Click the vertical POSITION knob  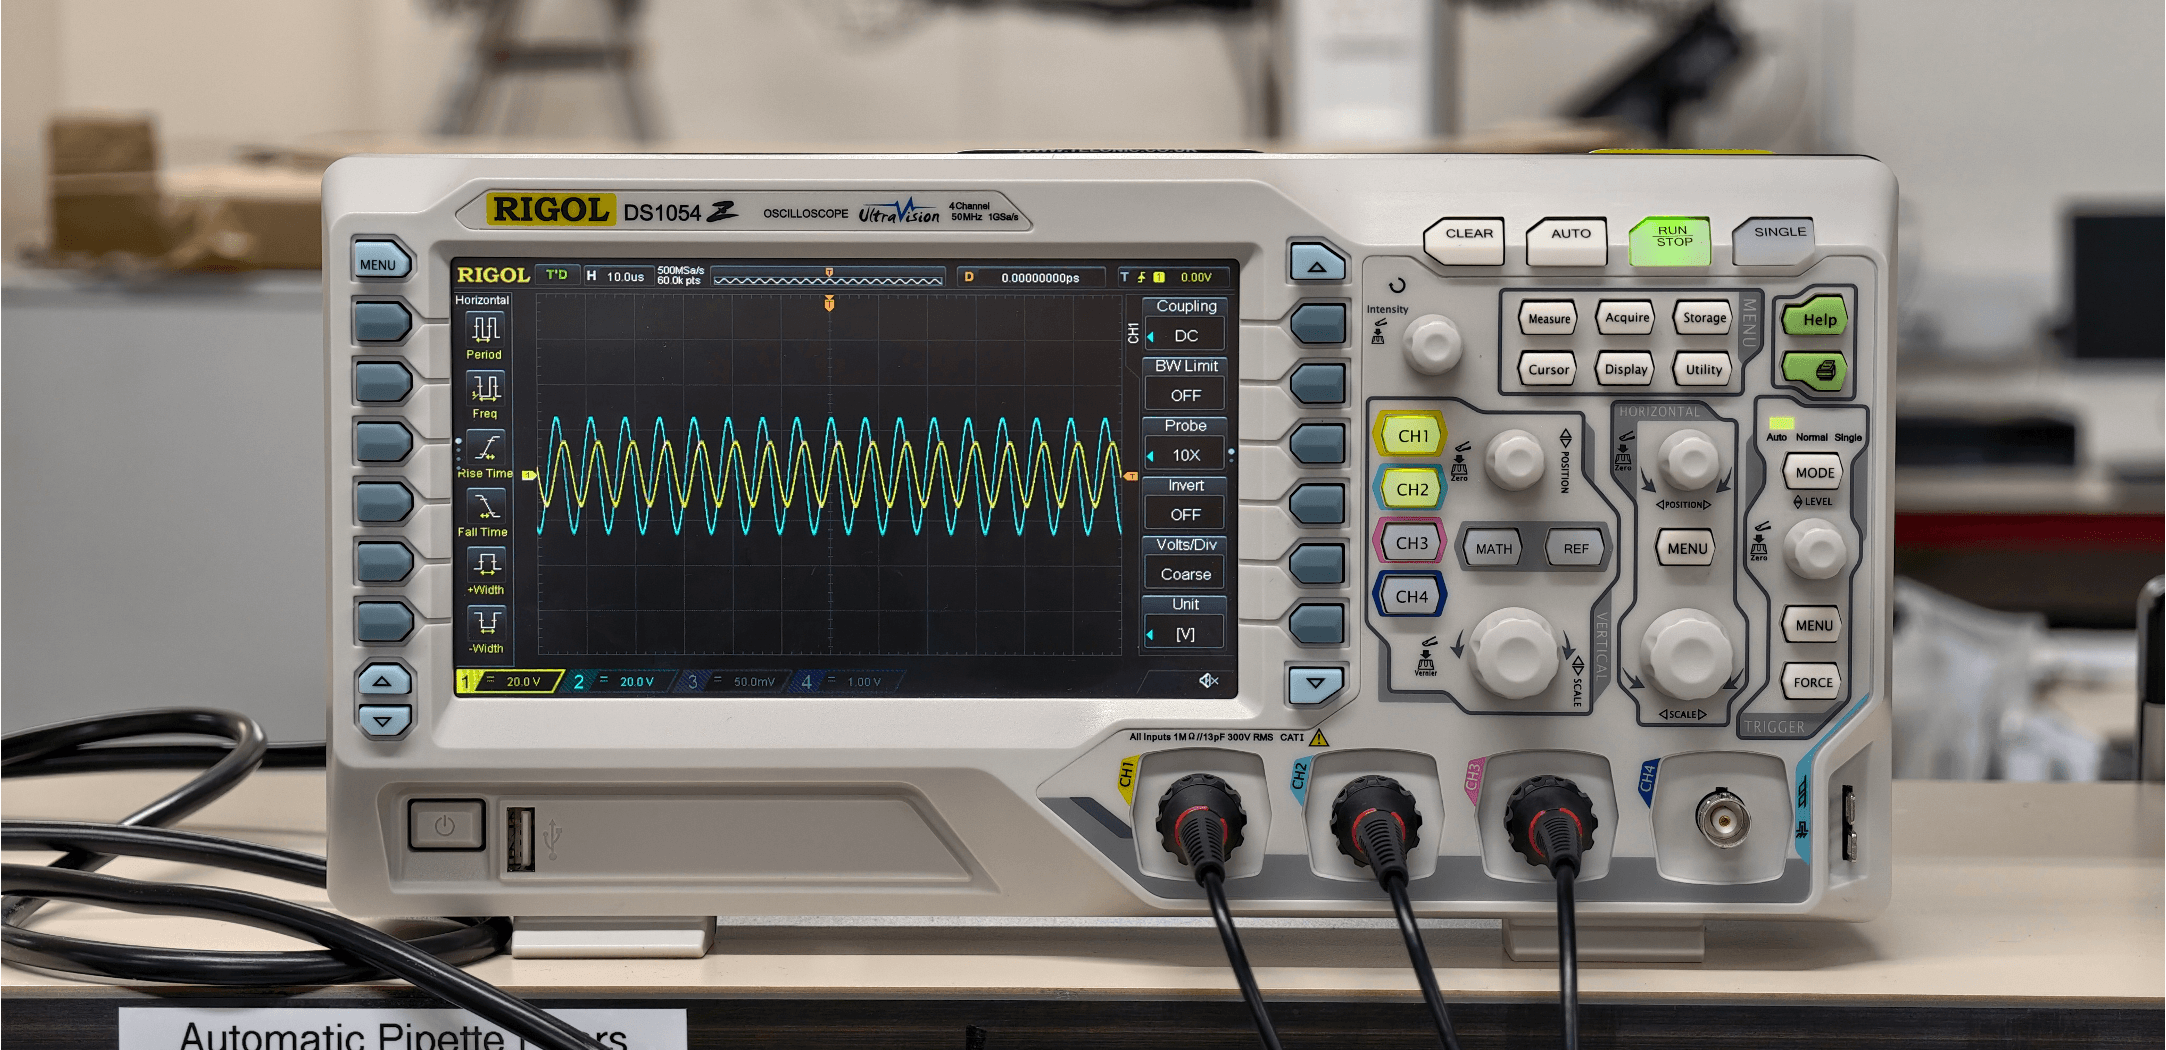(x=1514, y=459)
